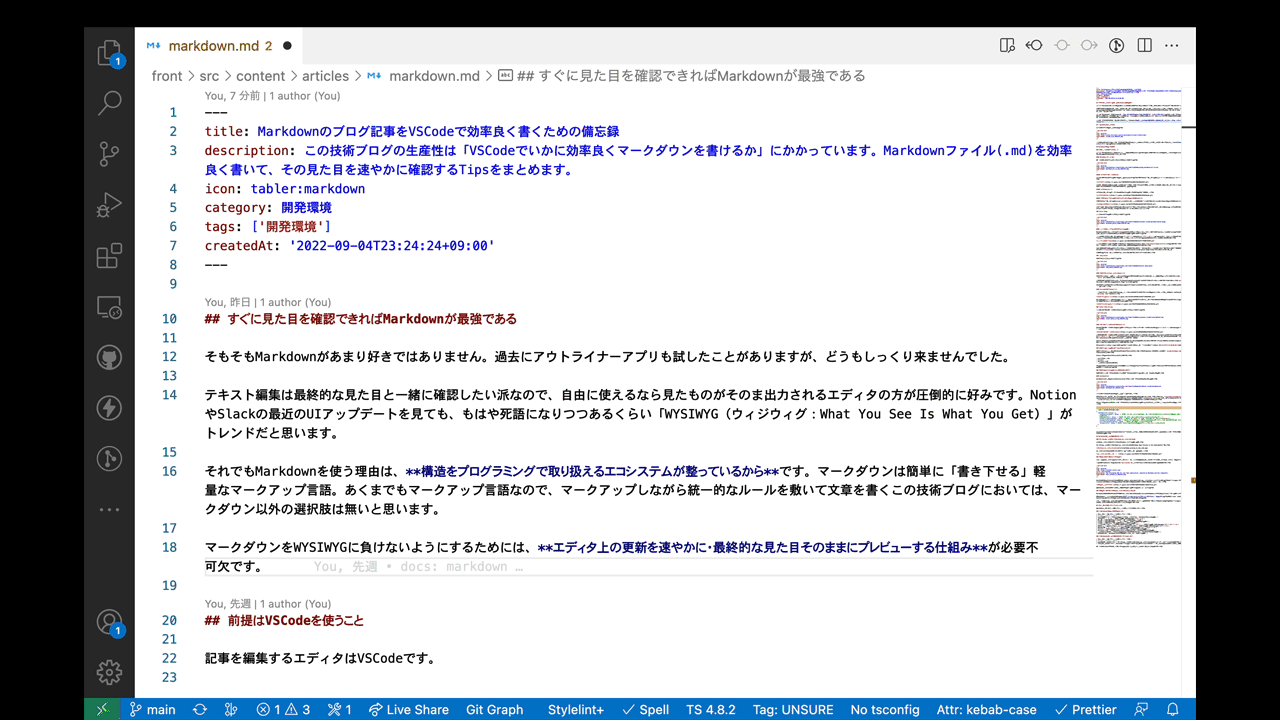Open the Search view
Image resolution: width=1280 pixels, height=720 pixels.
[109, 104]
